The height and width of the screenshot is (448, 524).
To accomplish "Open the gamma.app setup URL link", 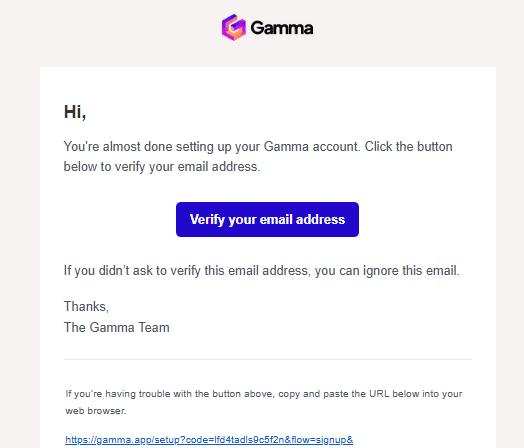I will (x=209, y=440).
